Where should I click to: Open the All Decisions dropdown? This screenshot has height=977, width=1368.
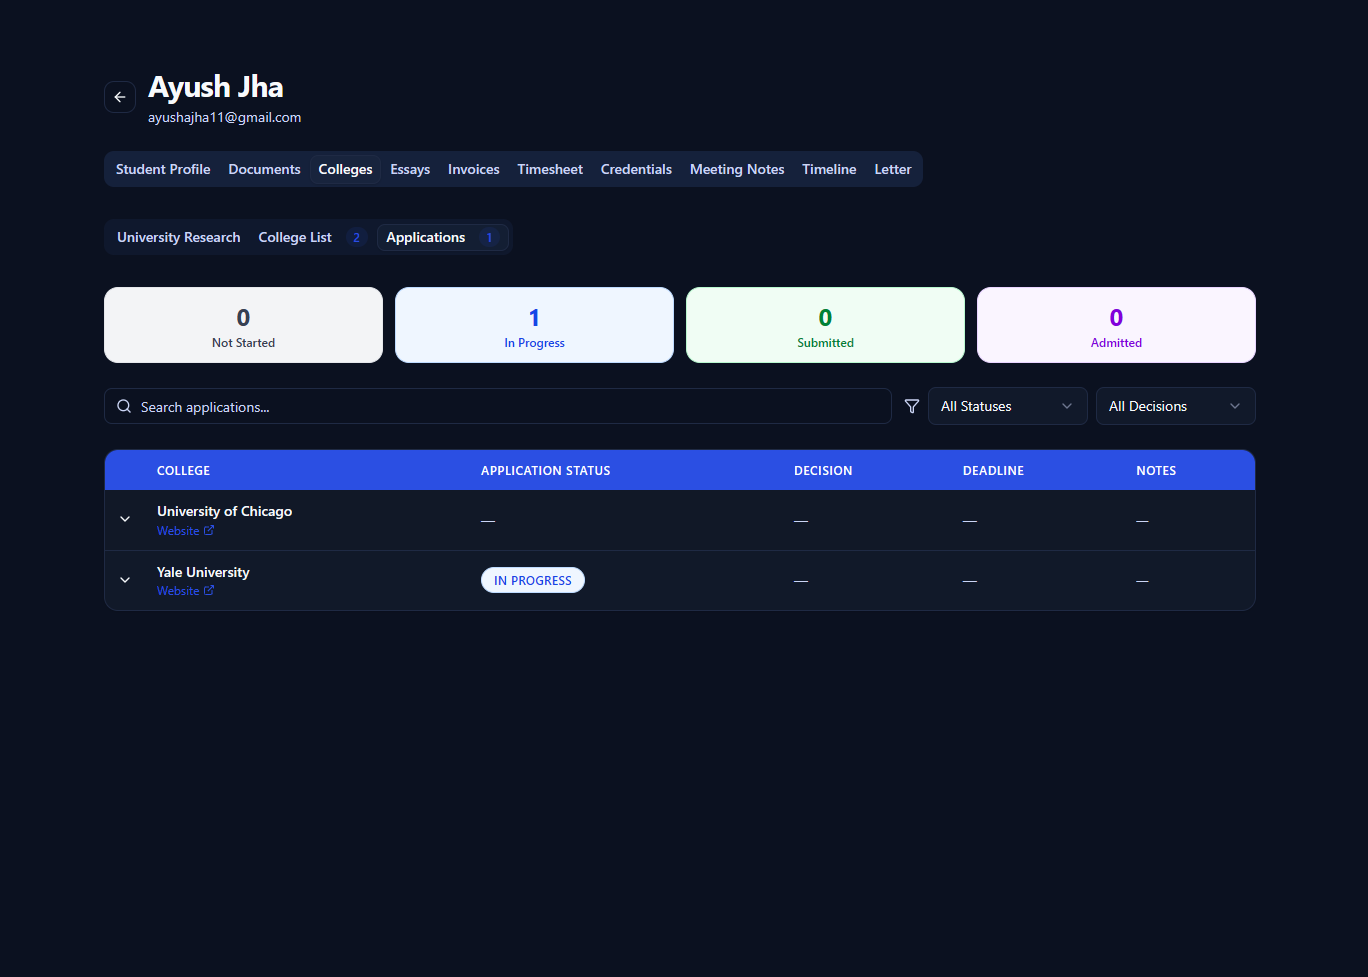(1175, 406)
